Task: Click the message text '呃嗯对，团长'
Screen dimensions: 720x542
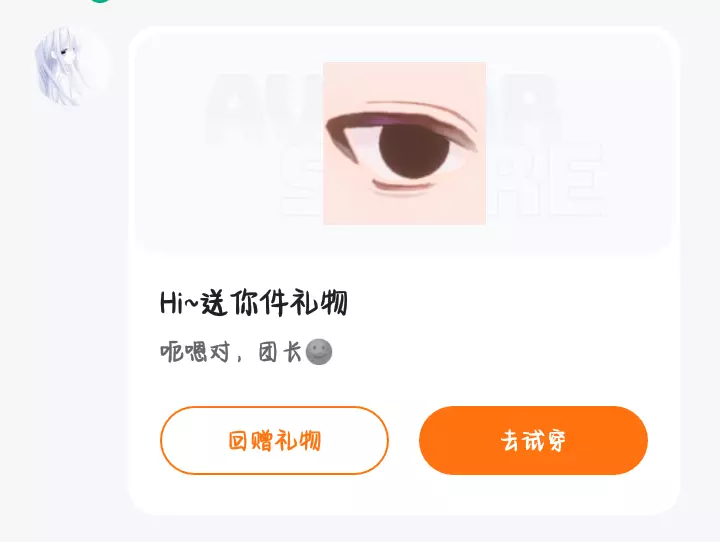Action: [231, 352]
